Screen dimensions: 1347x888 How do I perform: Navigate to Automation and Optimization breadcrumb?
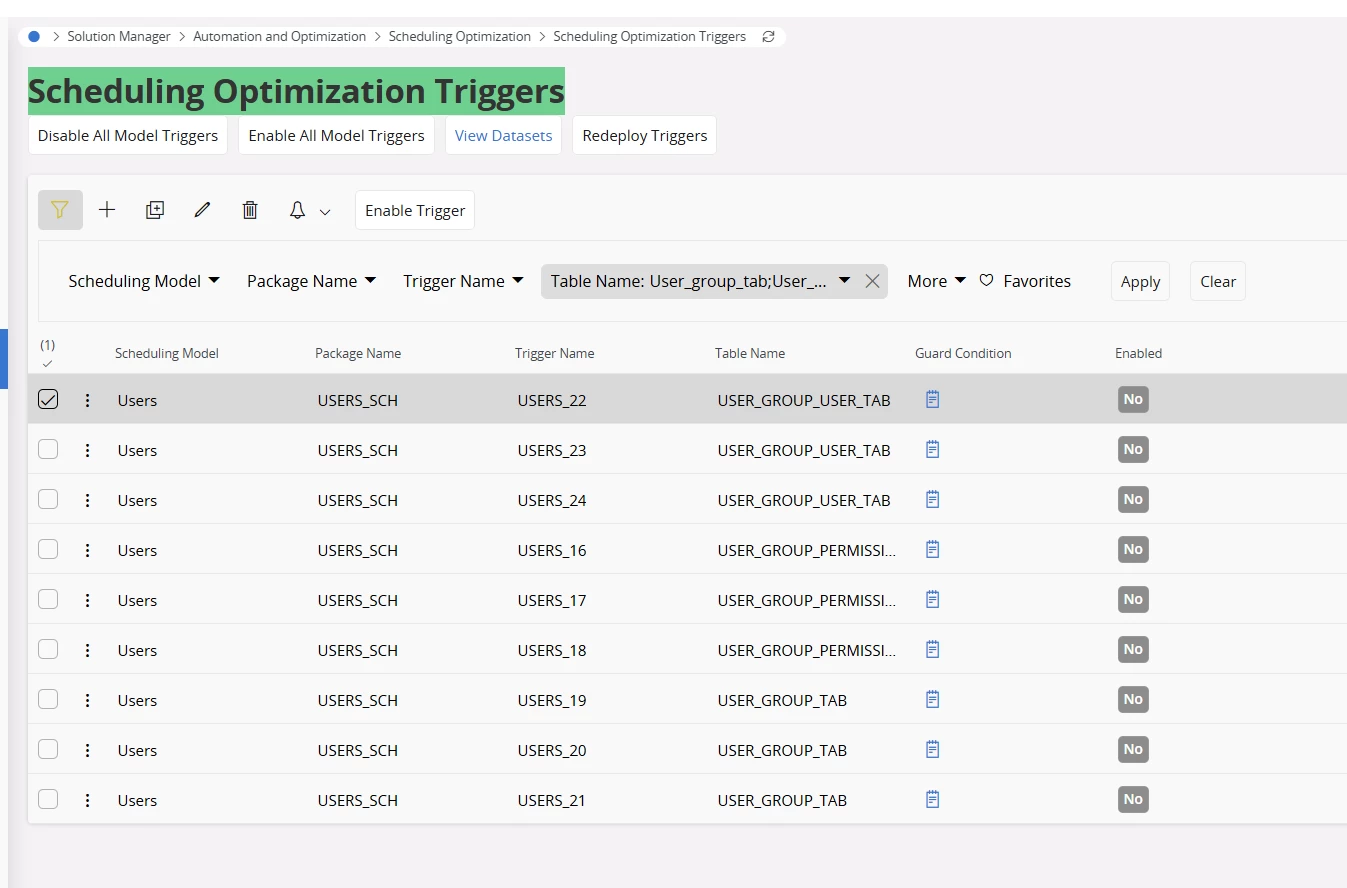point(279,36)
